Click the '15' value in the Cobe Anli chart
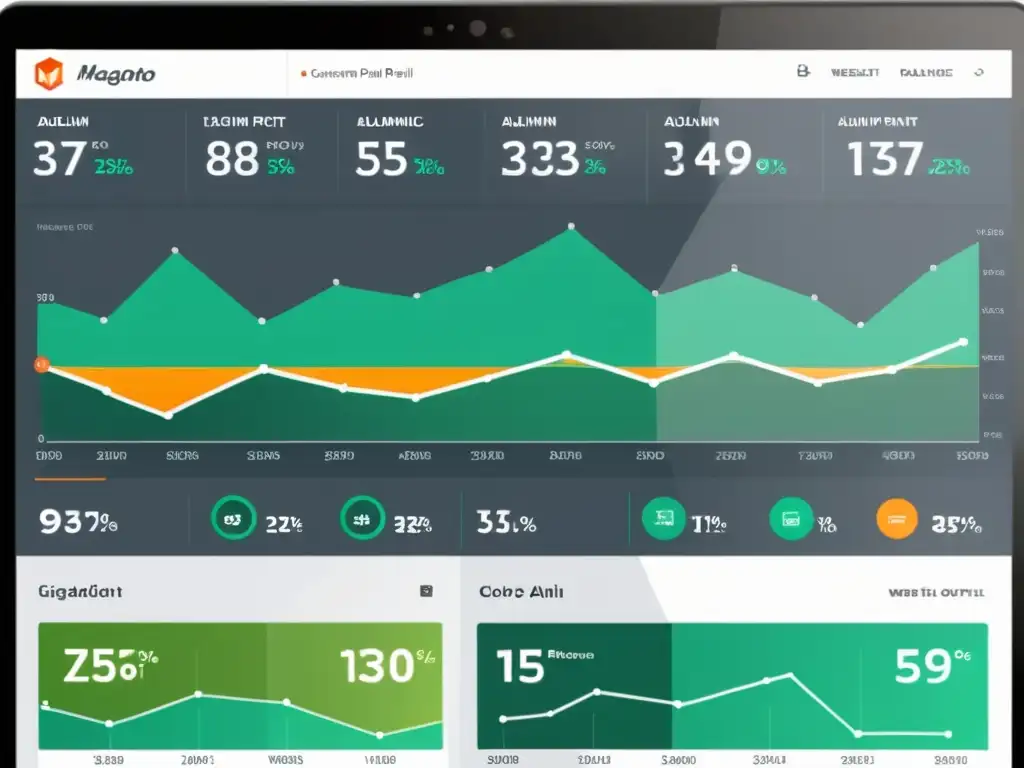Image resolution: width=1024 pixels, height=768 pixels. (520, 667)
